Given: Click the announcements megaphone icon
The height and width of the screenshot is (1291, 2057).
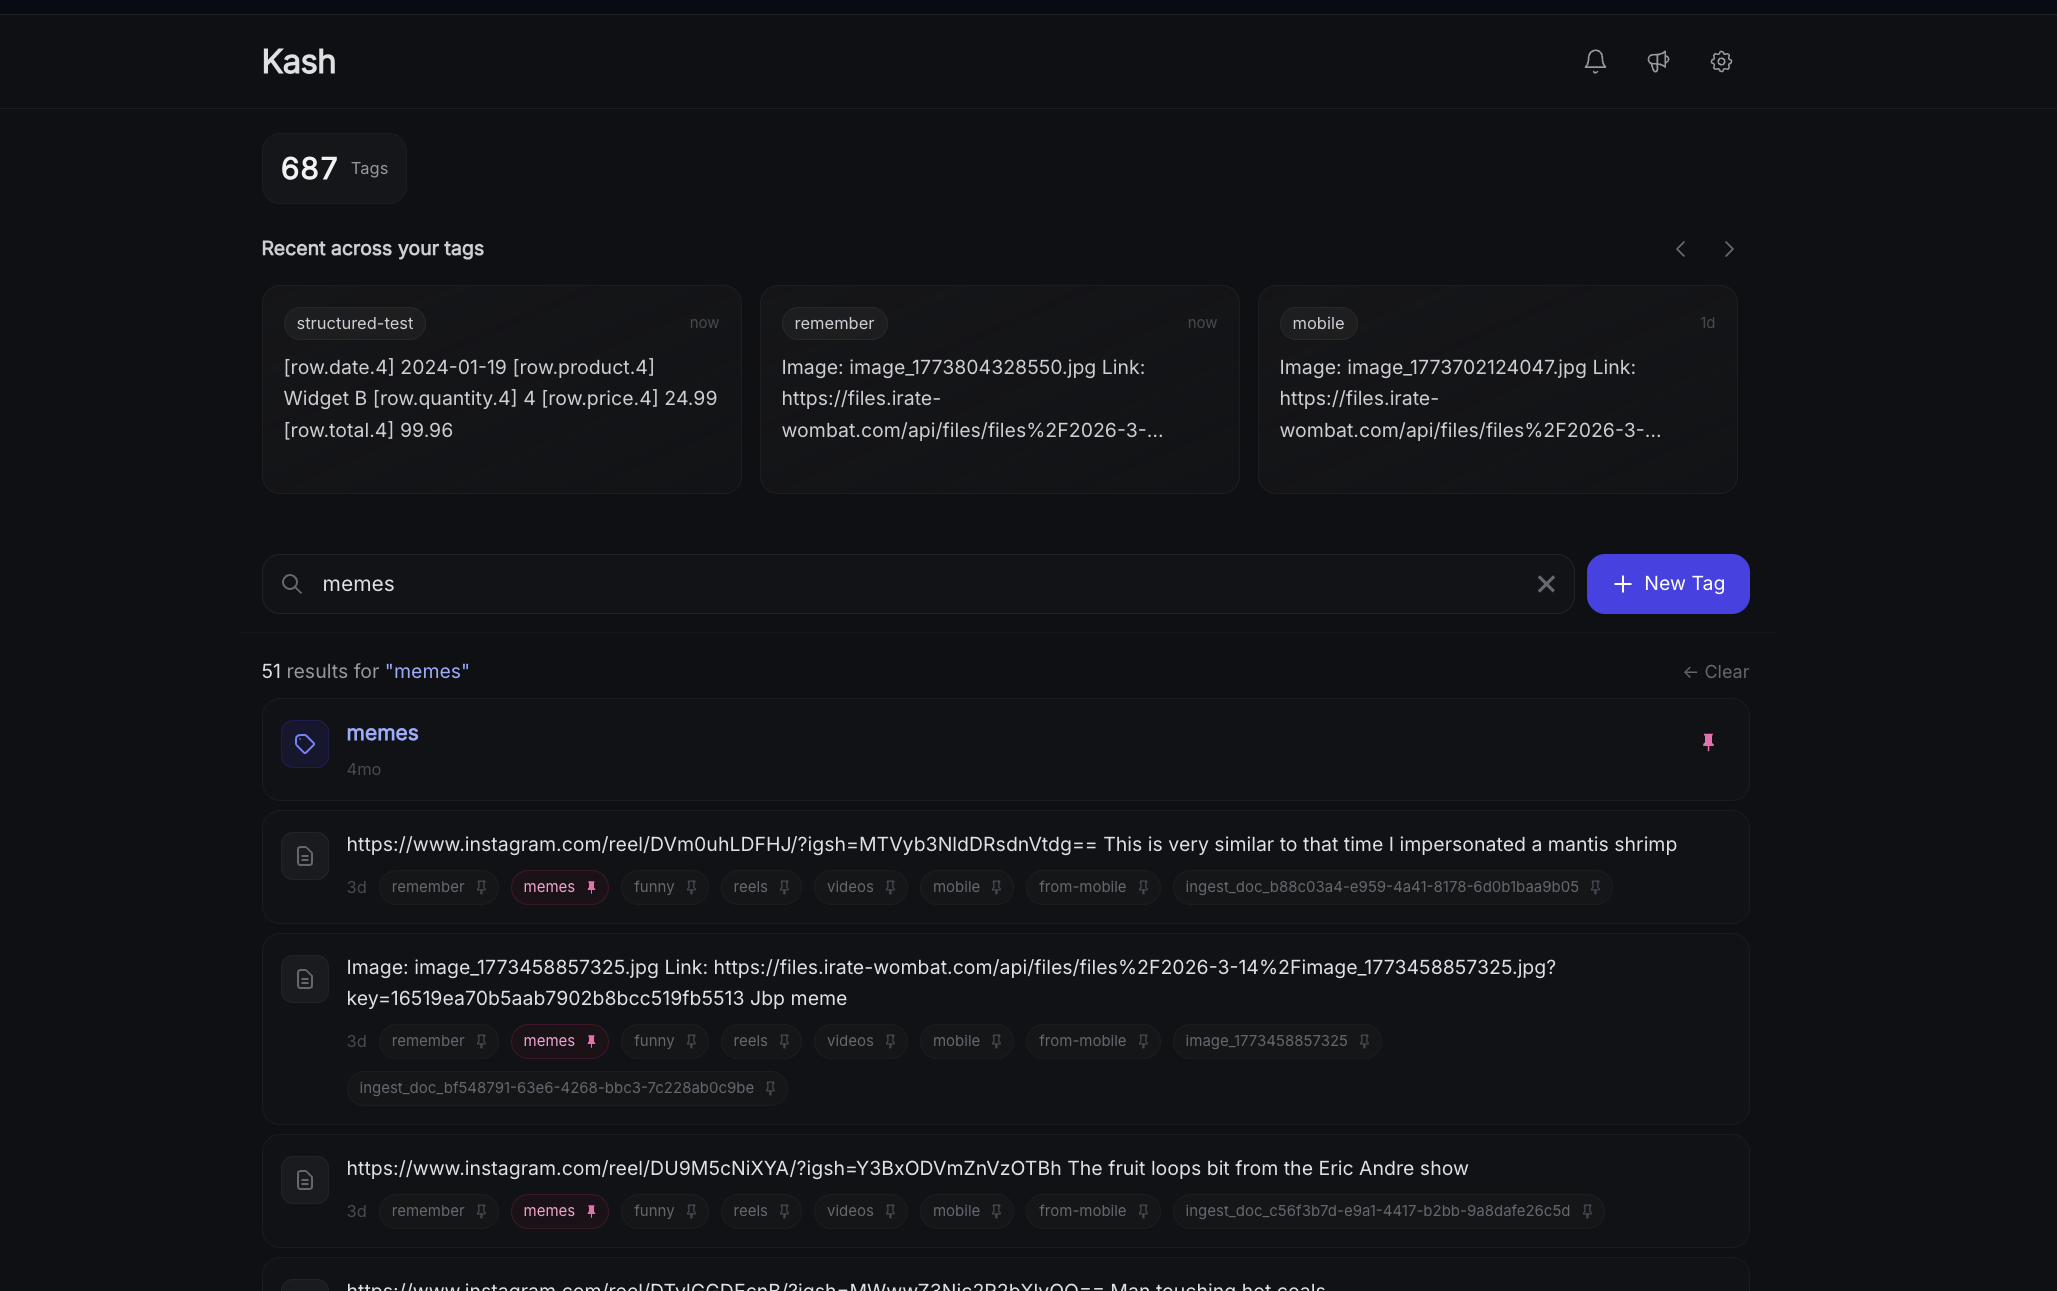Looking at the screenshot, I should 1658,61.
